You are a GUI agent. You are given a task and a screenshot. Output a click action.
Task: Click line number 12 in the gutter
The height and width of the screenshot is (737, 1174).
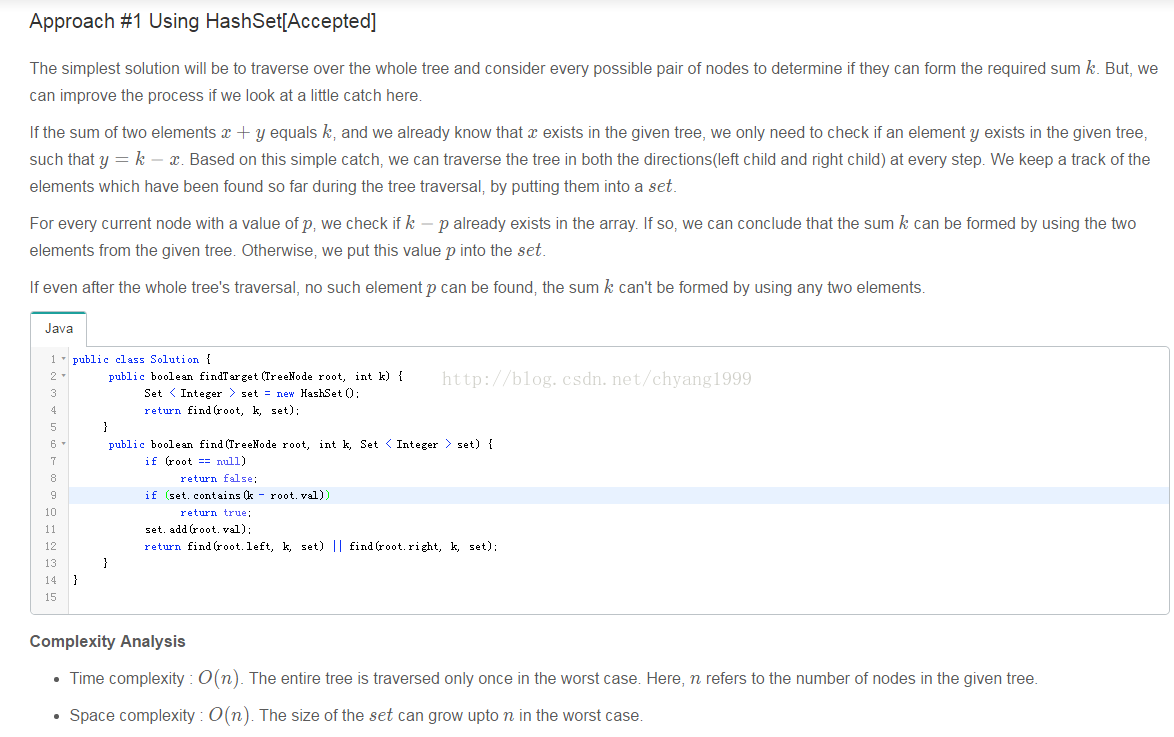(x=51, y=546)
